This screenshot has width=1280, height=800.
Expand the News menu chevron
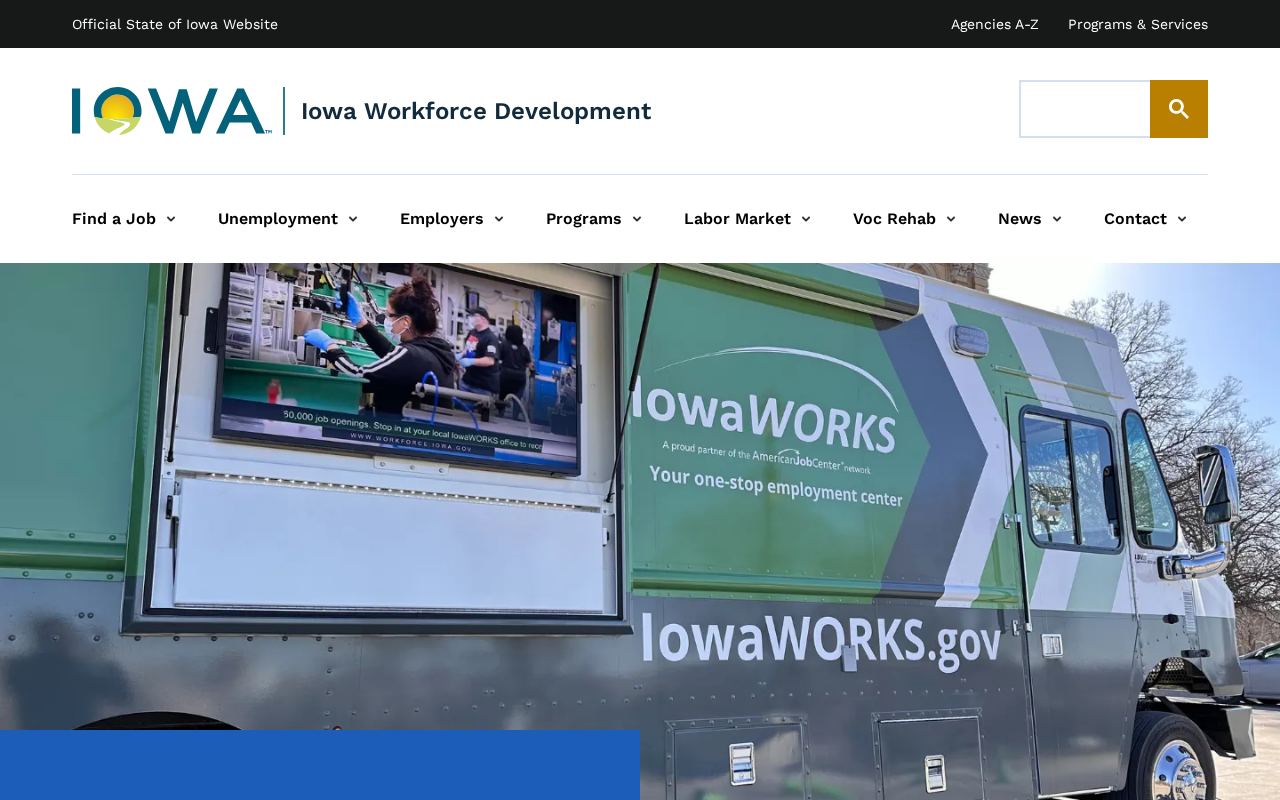(x=1057, y=219)
